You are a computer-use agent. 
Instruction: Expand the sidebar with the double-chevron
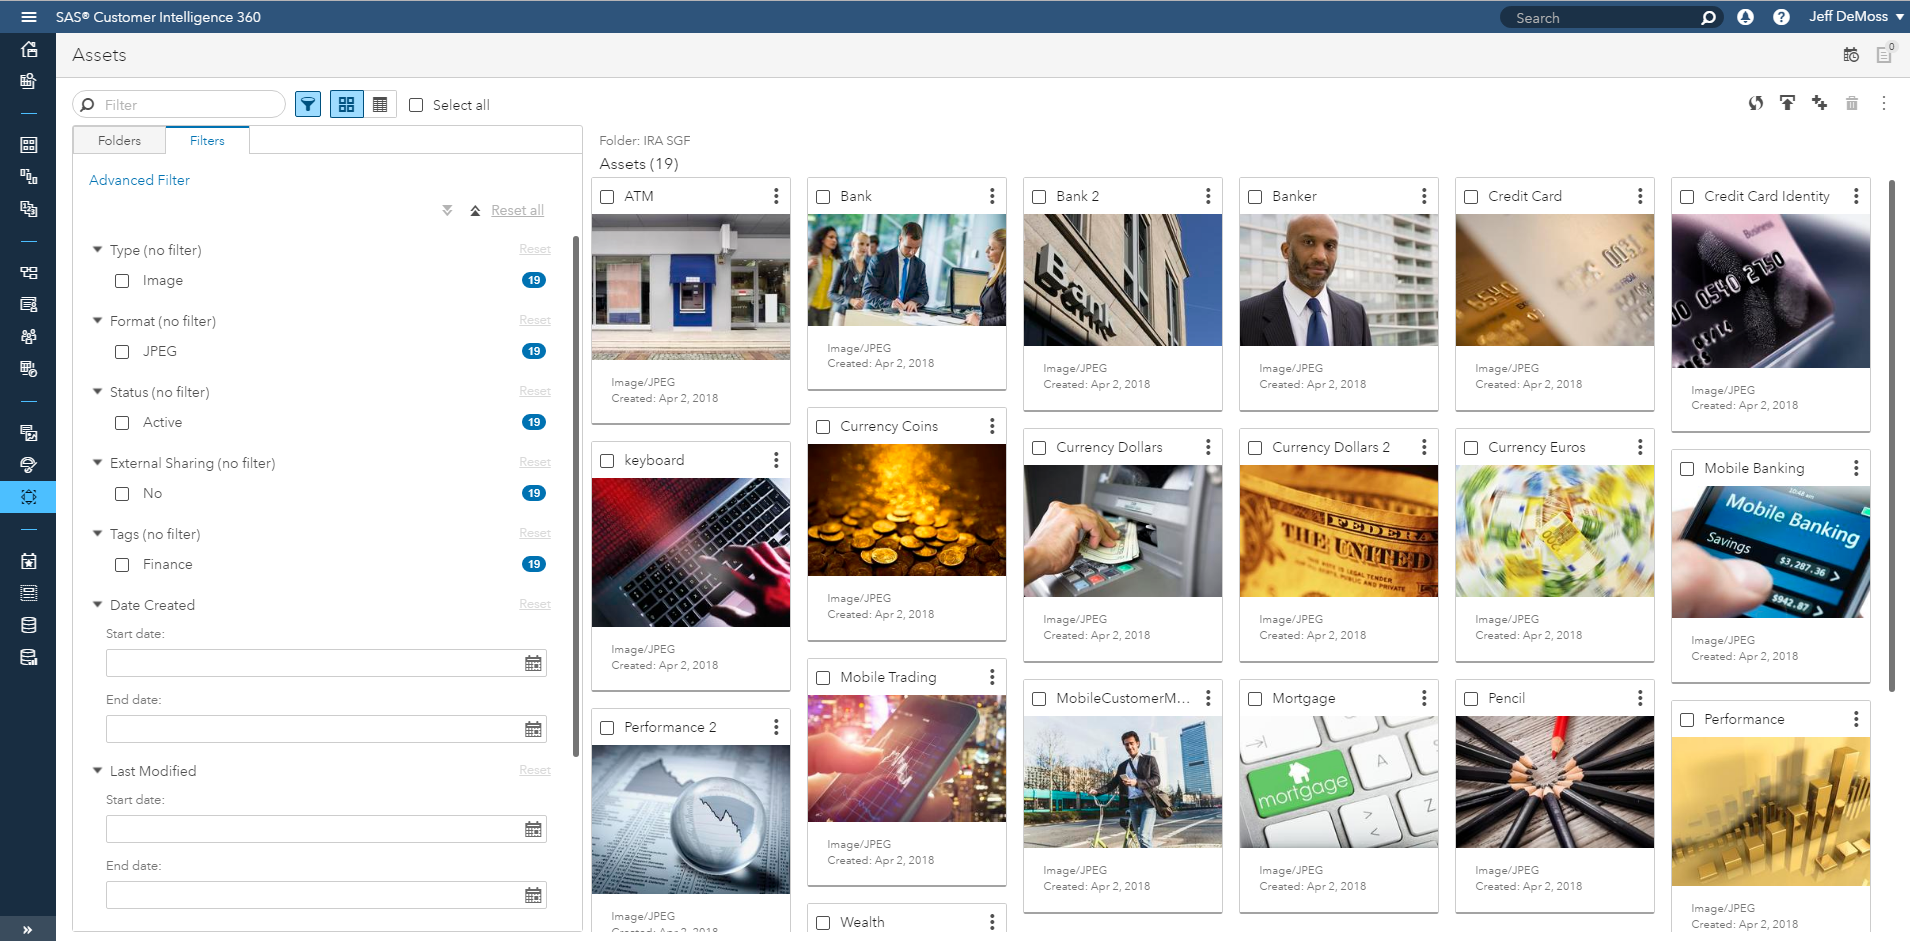click(x=27, y=929)
